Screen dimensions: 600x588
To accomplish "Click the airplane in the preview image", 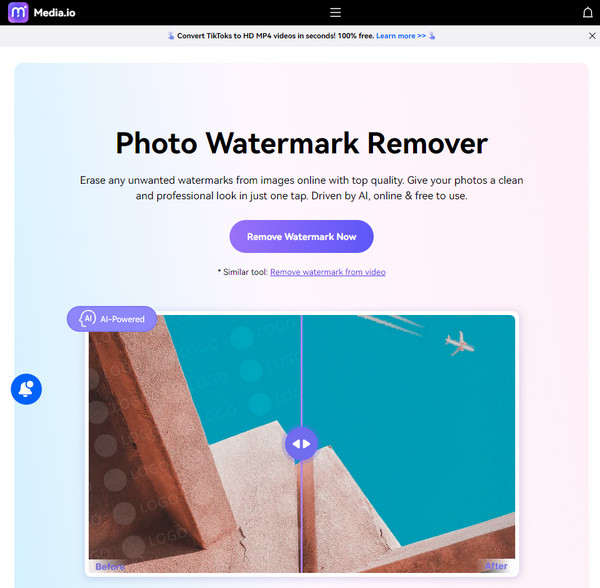I will (x=459, y=343).
